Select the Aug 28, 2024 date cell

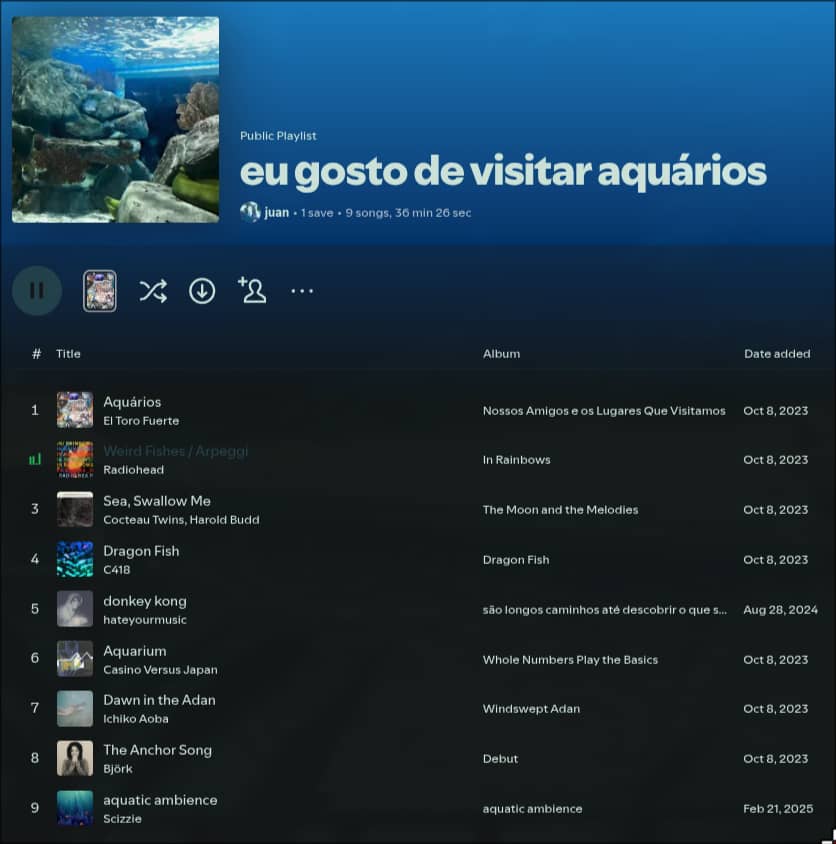pos(780,610)
